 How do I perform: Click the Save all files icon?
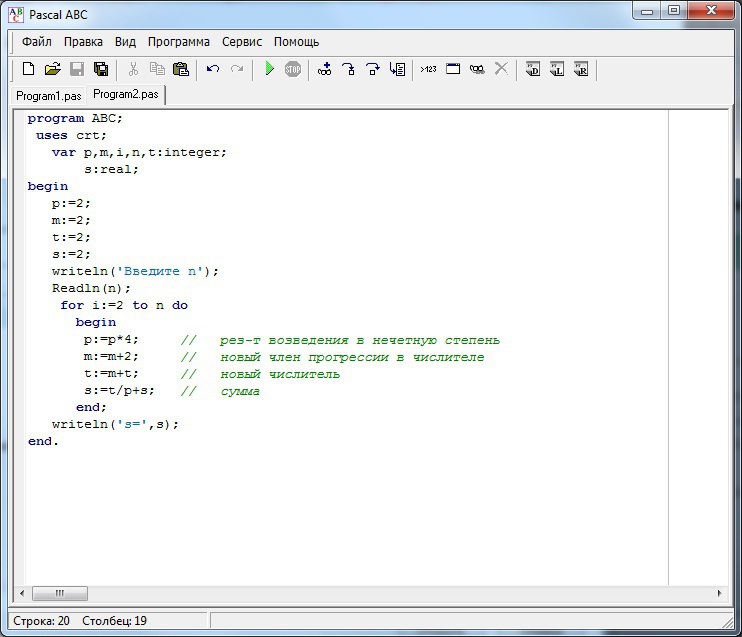coord(101,69)
